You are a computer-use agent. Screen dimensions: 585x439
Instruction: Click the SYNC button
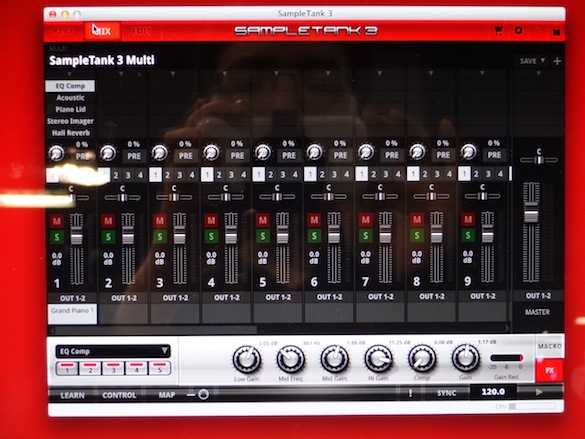(x=447, y=393)
